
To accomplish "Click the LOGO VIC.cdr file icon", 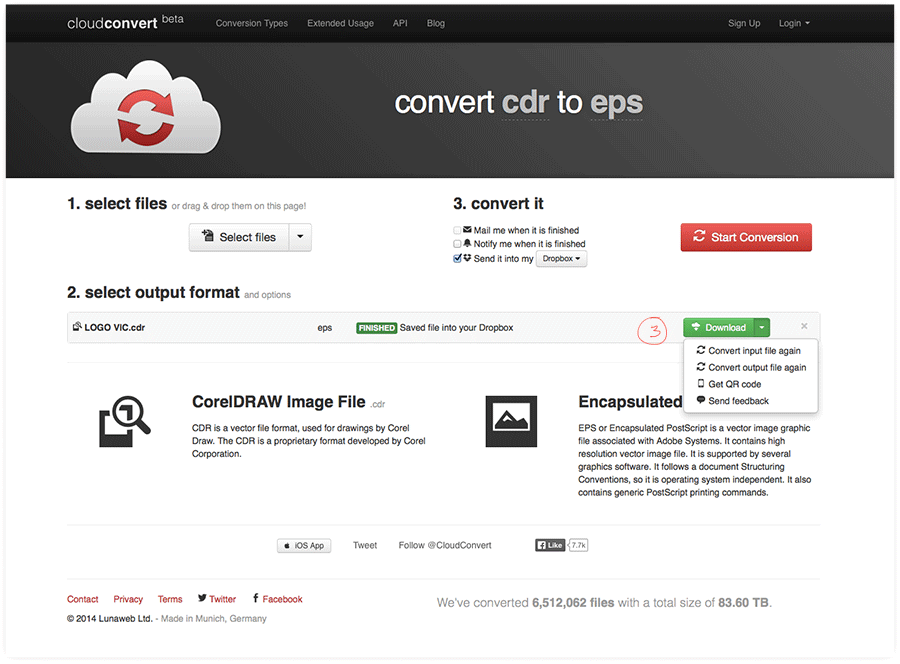I will click(77, 327).
